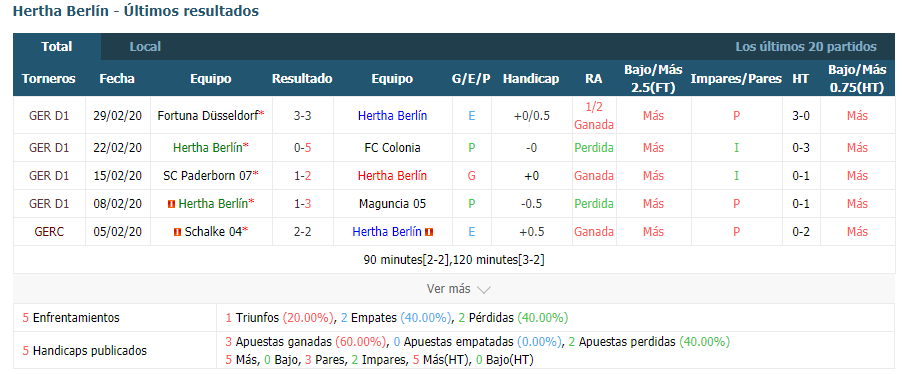Click the Handicap column header
Screen dimensions: 902x374
coord(531,79)
